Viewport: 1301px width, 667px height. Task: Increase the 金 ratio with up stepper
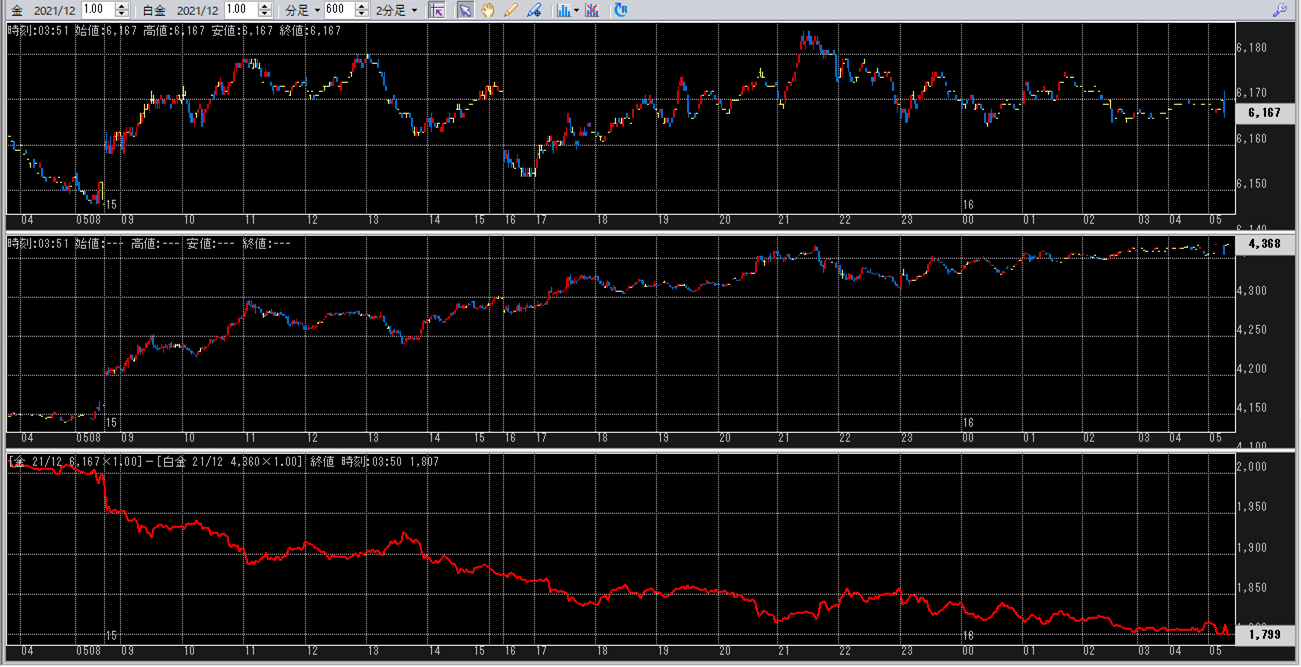tap(122, 6)
